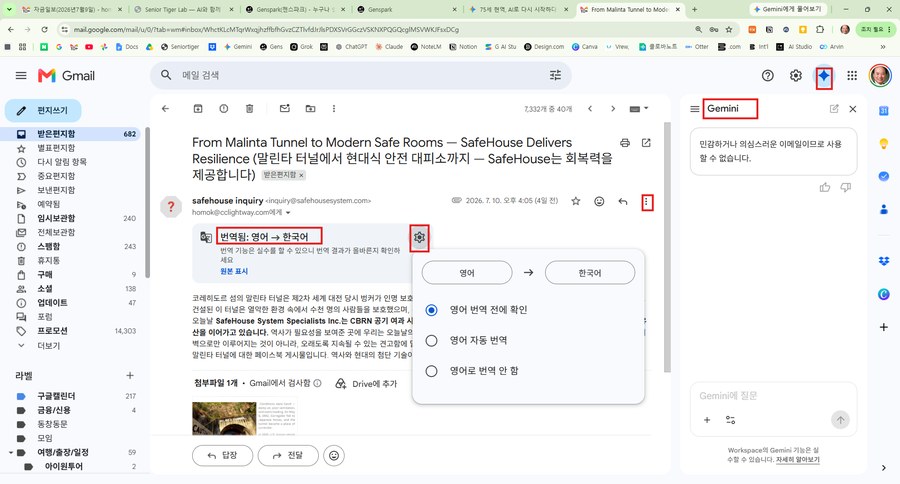The width and height of the screenshot is (900, 484).
Task: Go back to inbox arrow
Action: click(165, 109)
